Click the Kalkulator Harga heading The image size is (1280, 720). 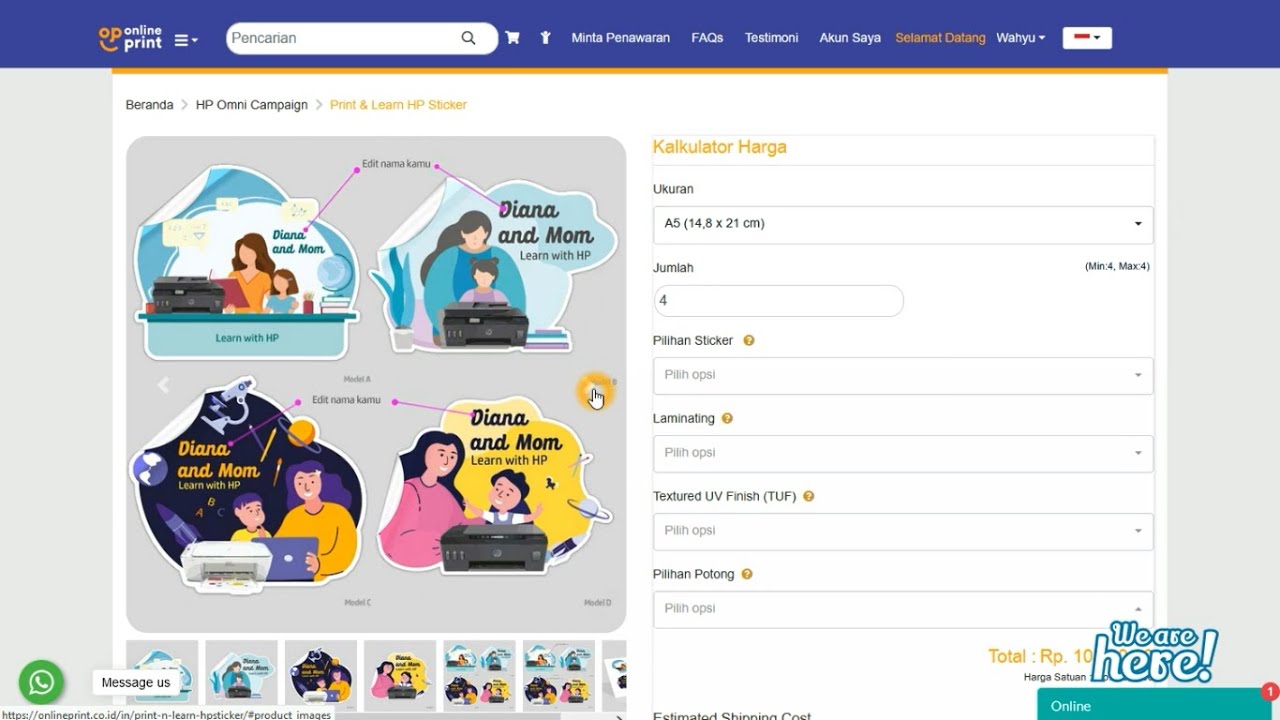720,147
